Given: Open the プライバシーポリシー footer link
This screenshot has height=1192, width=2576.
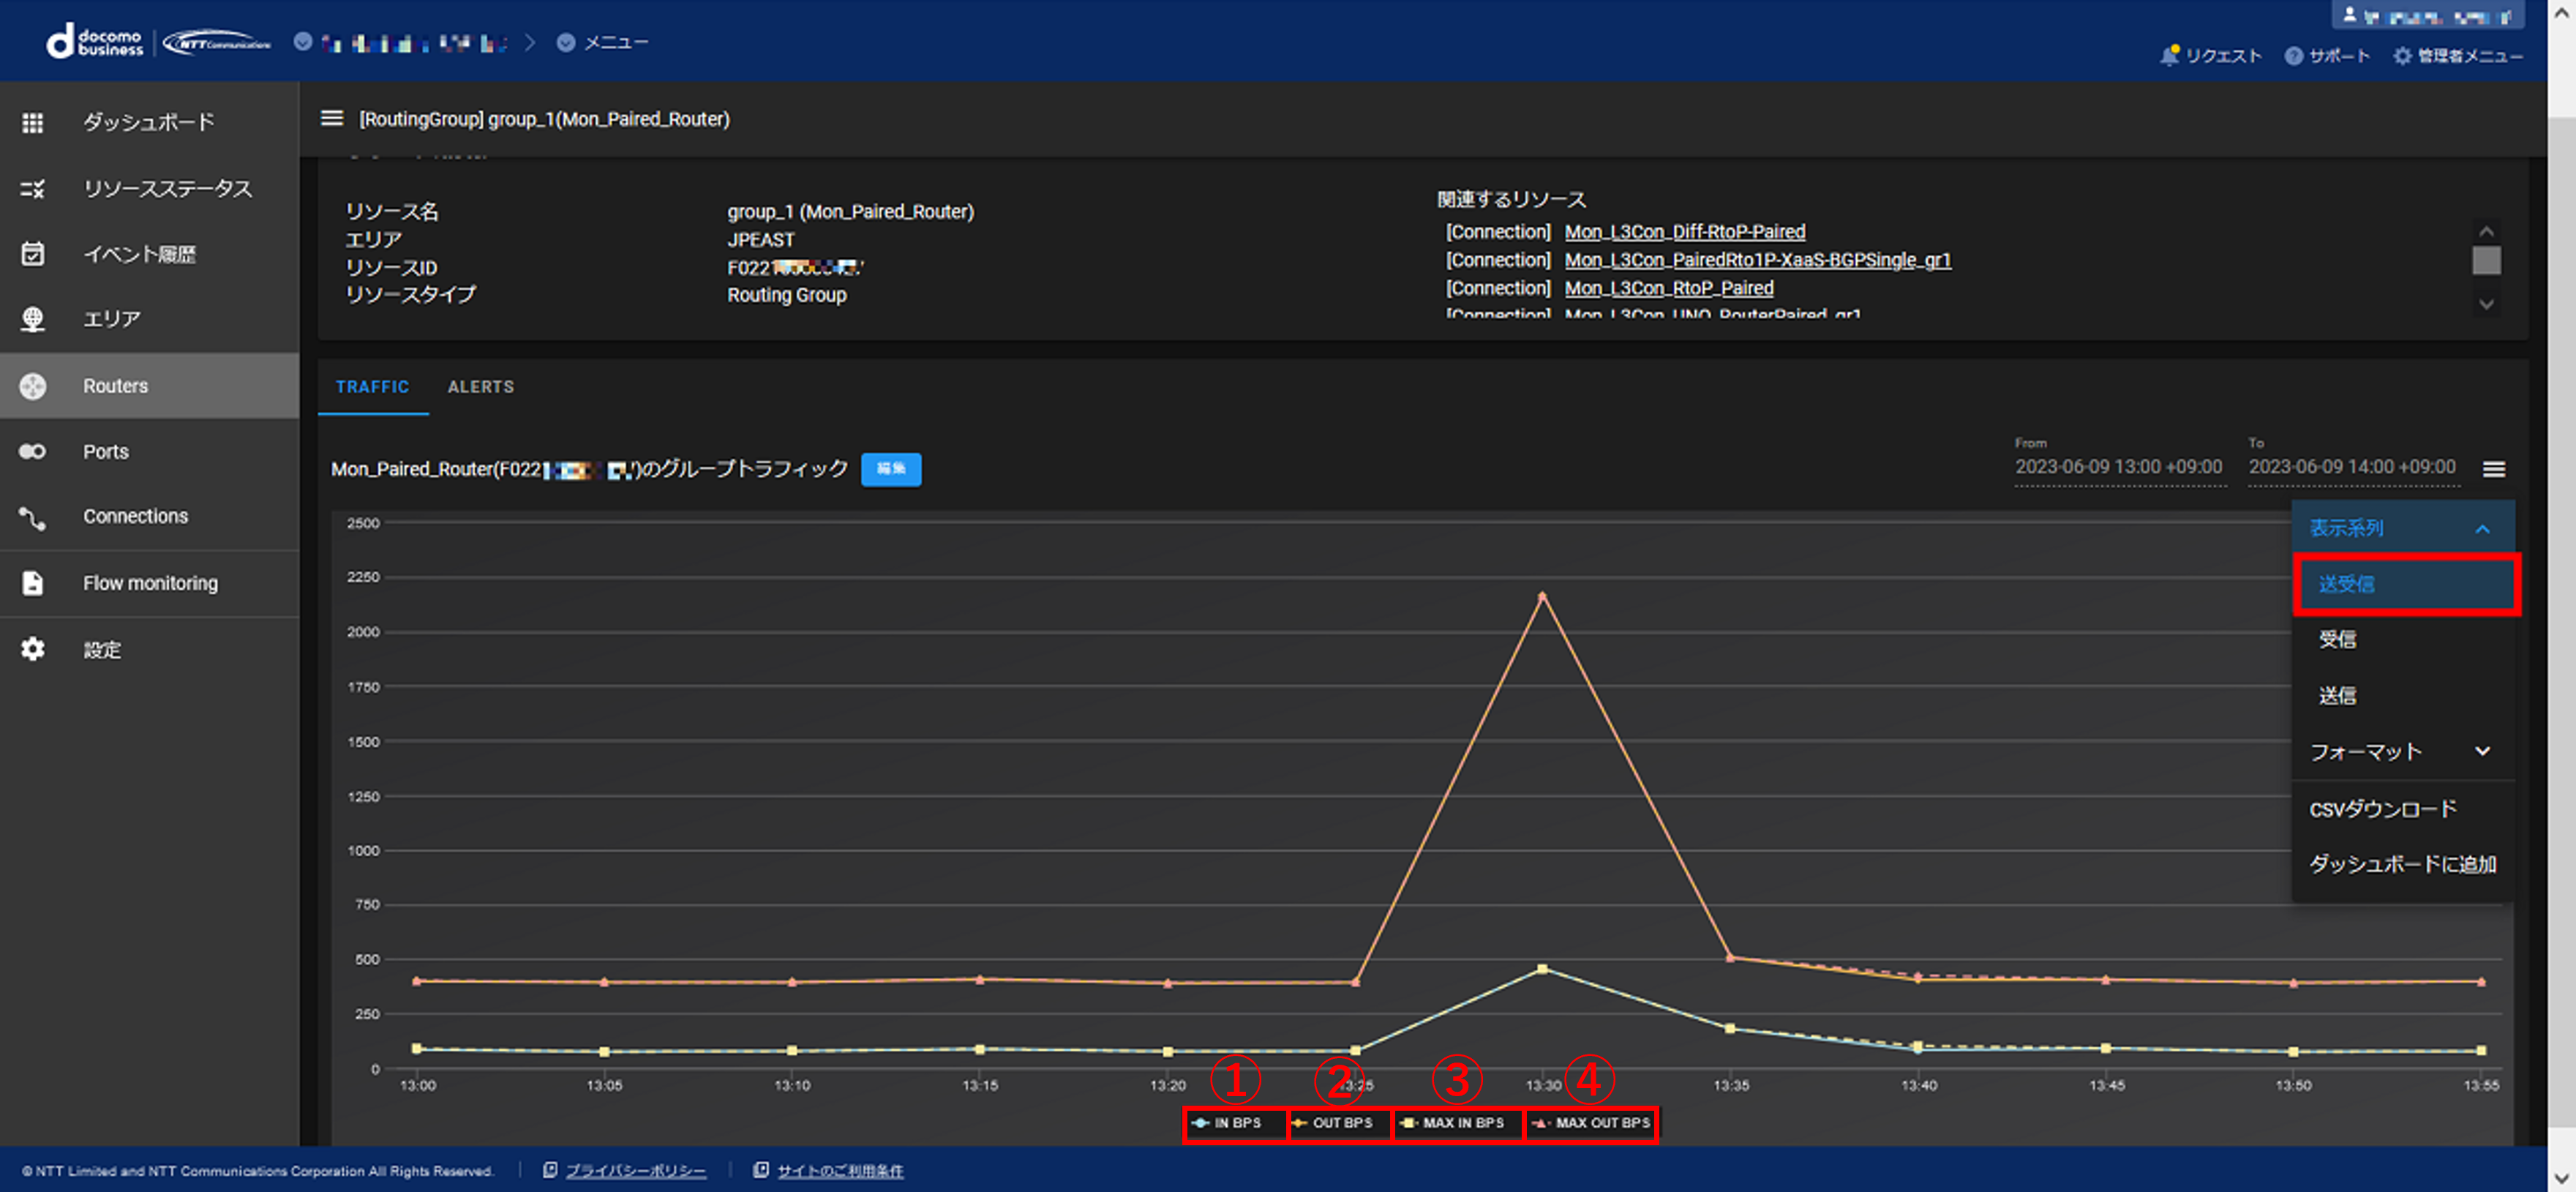Looking at the screenshot, I should point(636,1171).
